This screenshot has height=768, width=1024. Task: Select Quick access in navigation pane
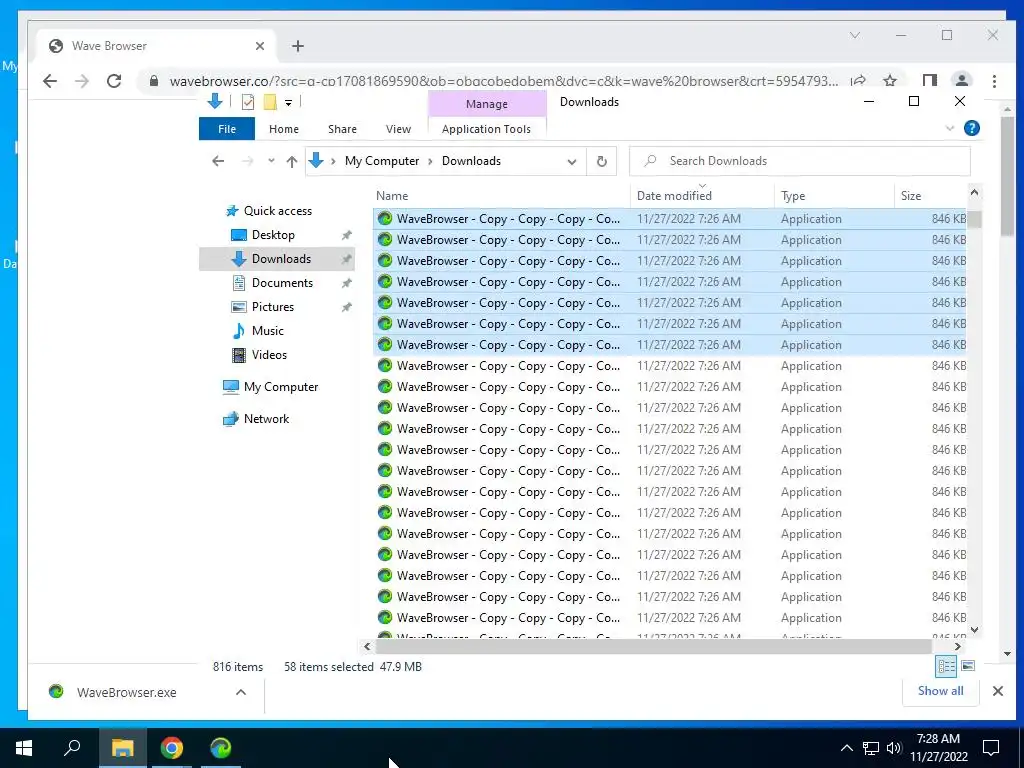tap(278, 211)
